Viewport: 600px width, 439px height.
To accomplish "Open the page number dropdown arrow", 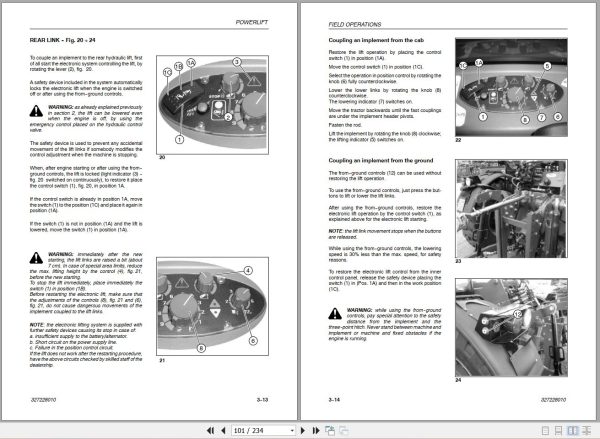I will [292, 431].
